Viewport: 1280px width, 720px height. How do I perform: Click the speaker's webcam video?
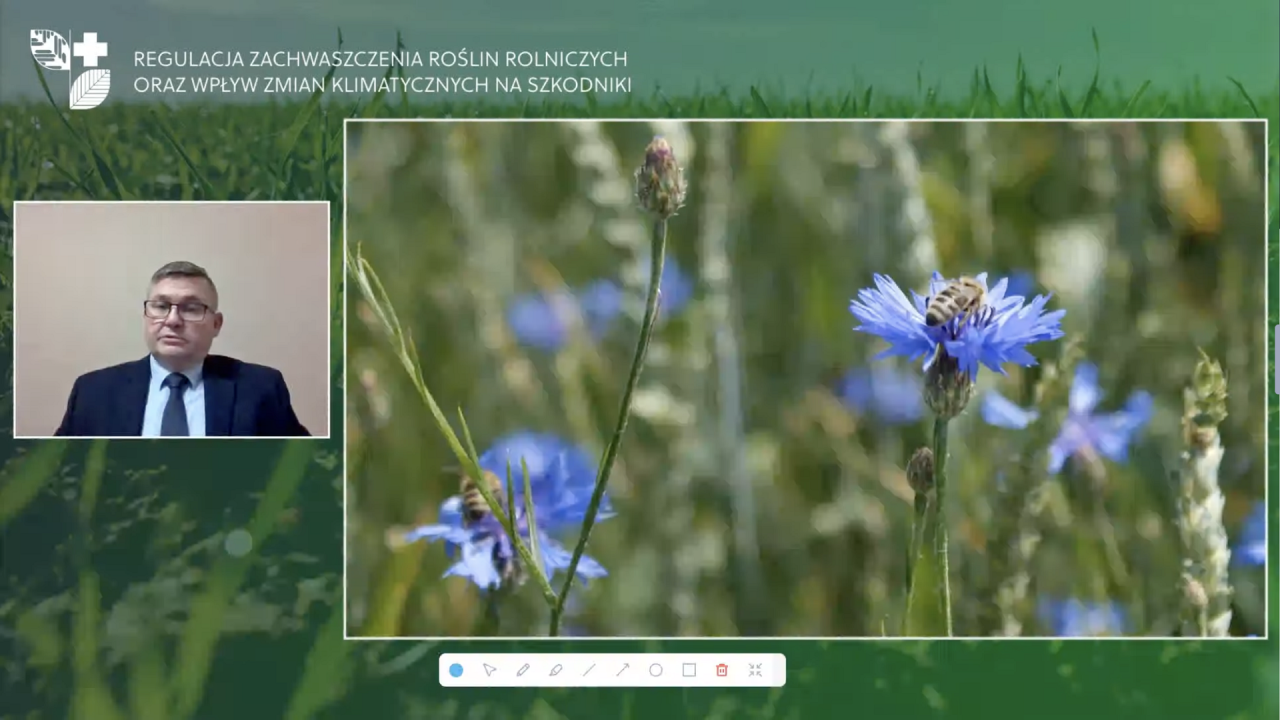(172, 319)
